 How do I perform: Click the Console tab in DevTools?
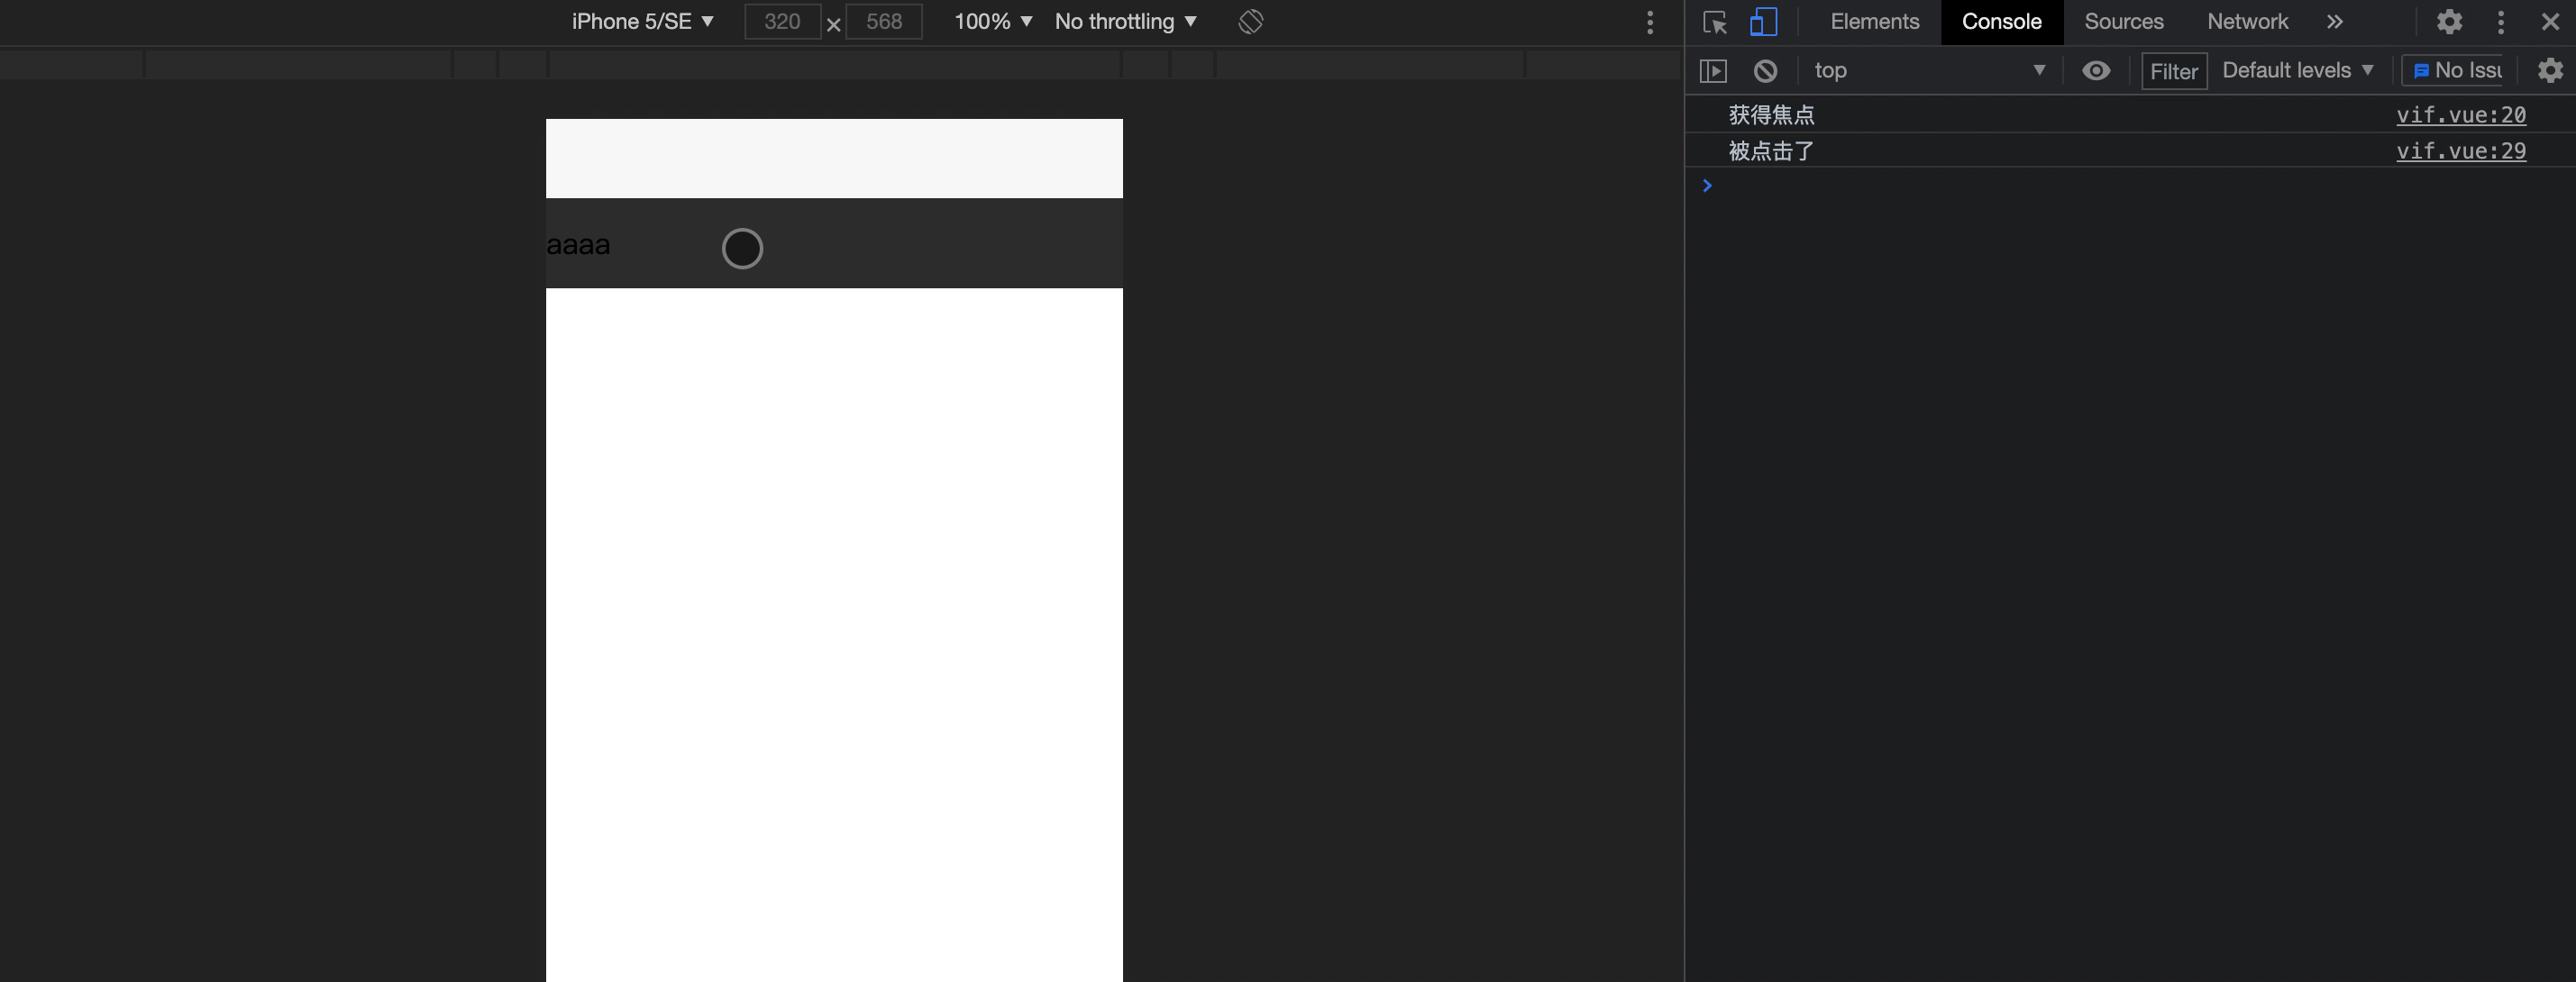[2003, 22]
